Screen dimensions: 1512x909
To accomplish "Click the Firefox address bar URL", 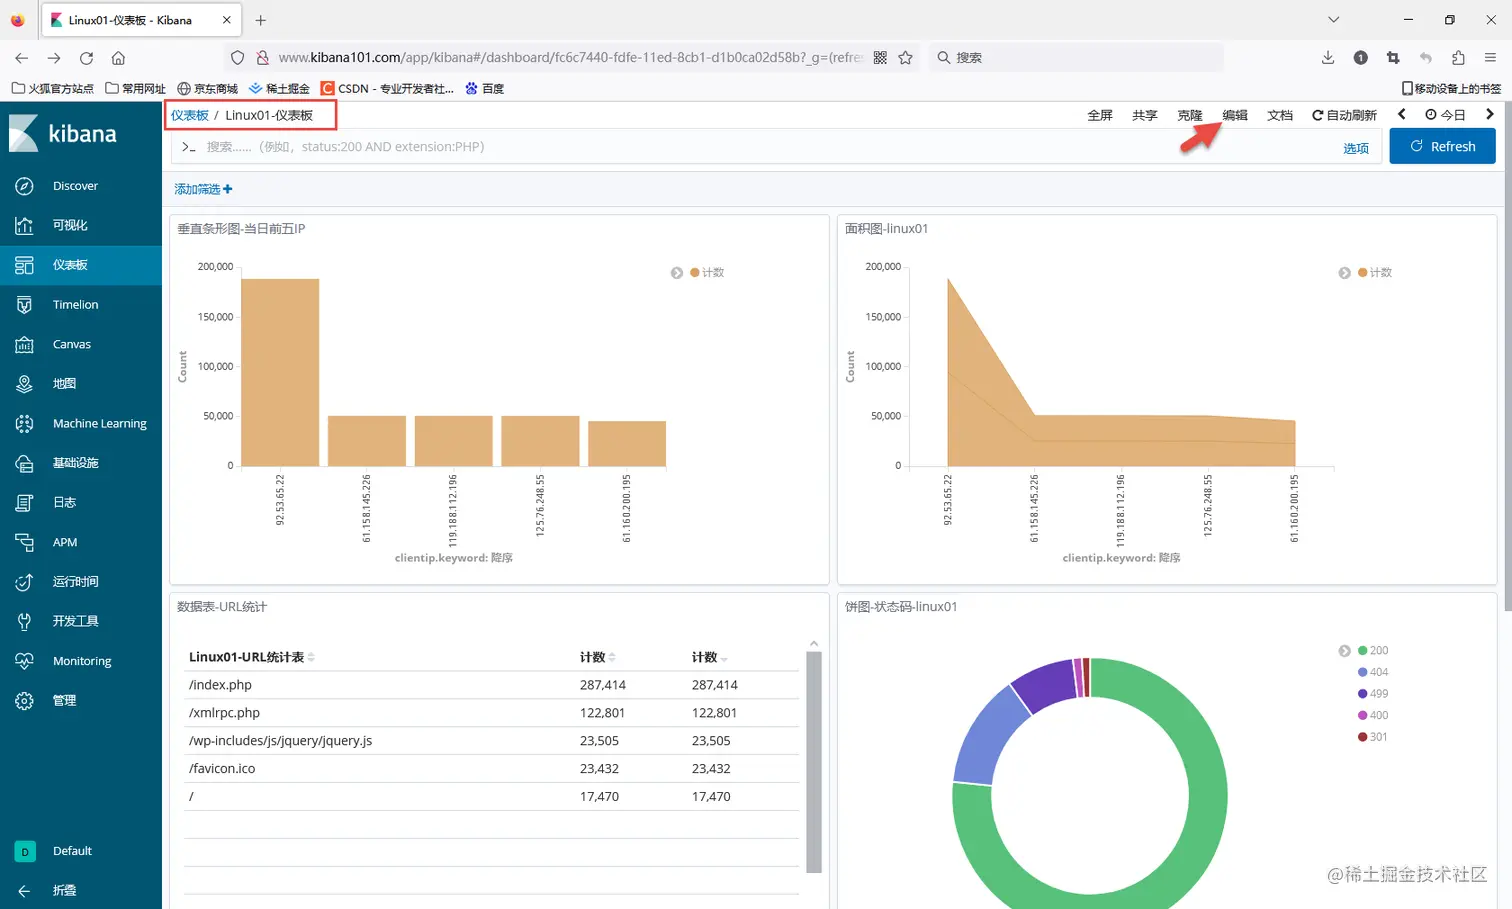I will pos(570,58).
